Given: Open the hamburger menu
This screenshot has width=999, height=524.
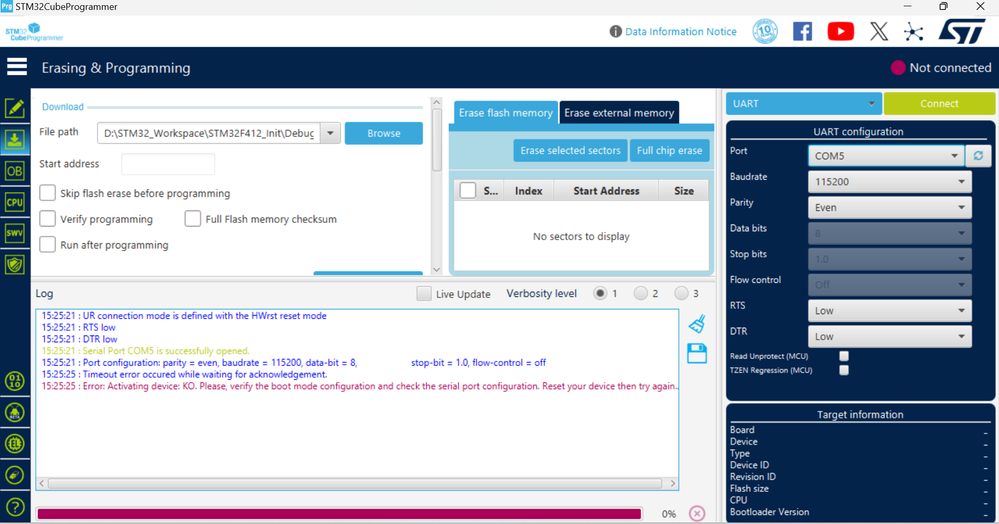Looking at the screenshot, I should tap(17, 67).
